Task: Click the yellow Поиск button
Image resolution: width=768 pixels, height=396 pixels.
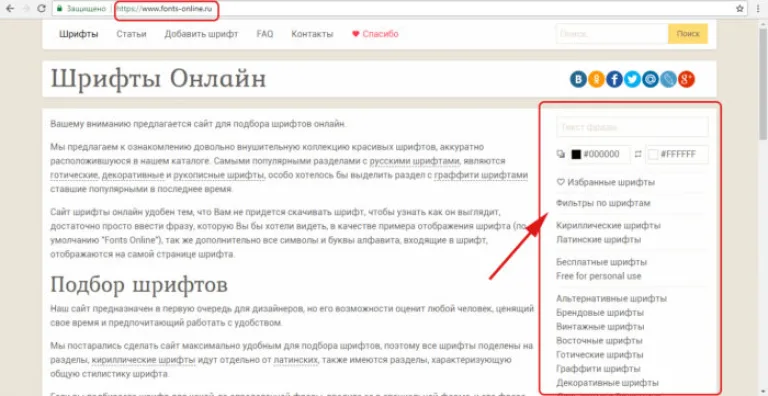Action: click(688, 34)
